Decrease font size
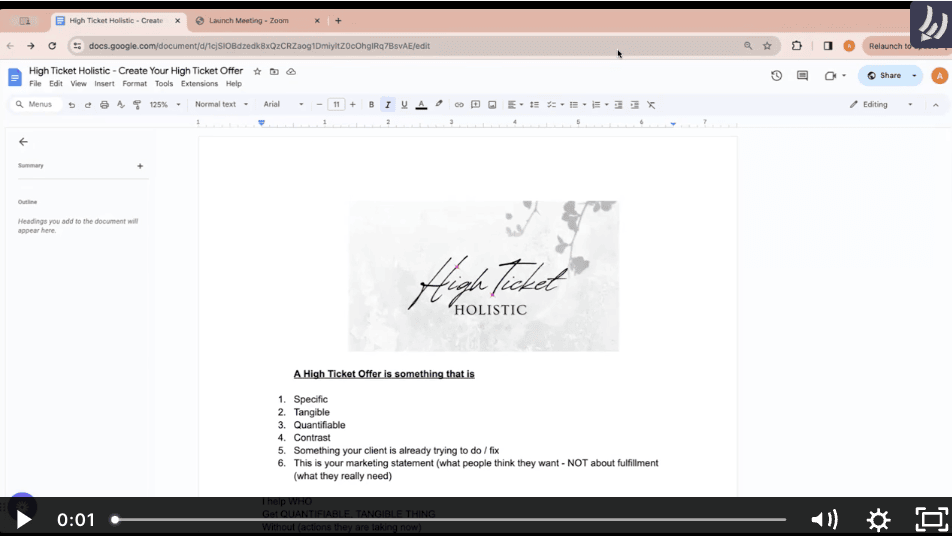 coord(319,105)
